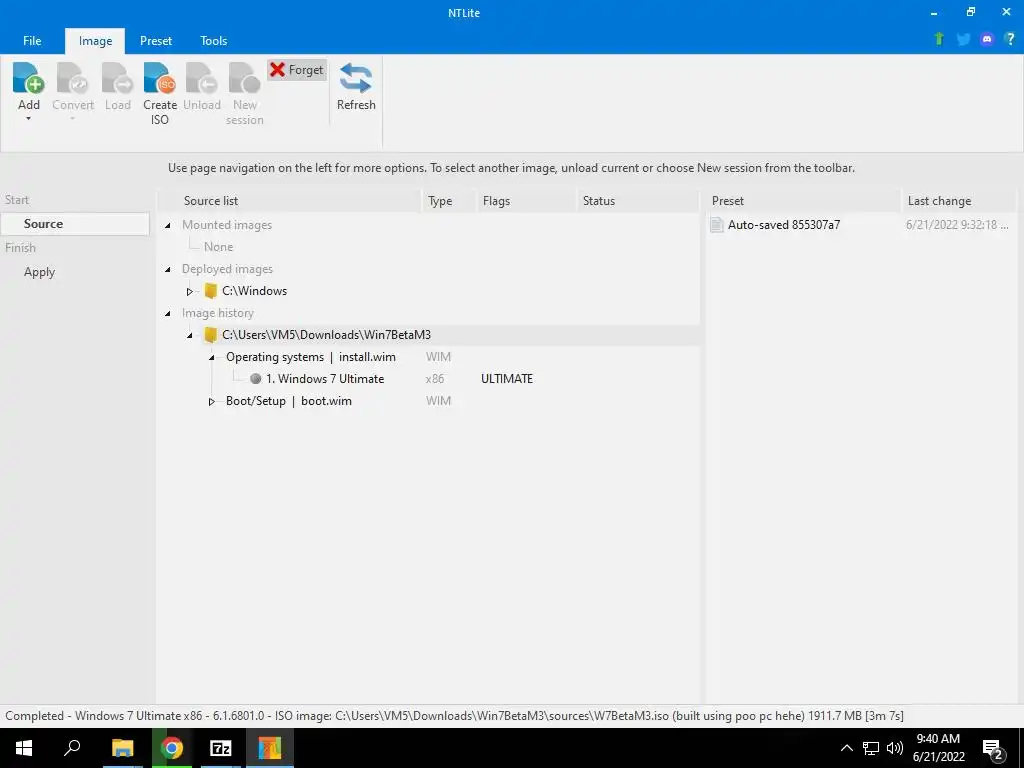1024x768 pixels.
Task: Click the Windows 7 Ultimate status dot
Action: (x=255, y=379)
